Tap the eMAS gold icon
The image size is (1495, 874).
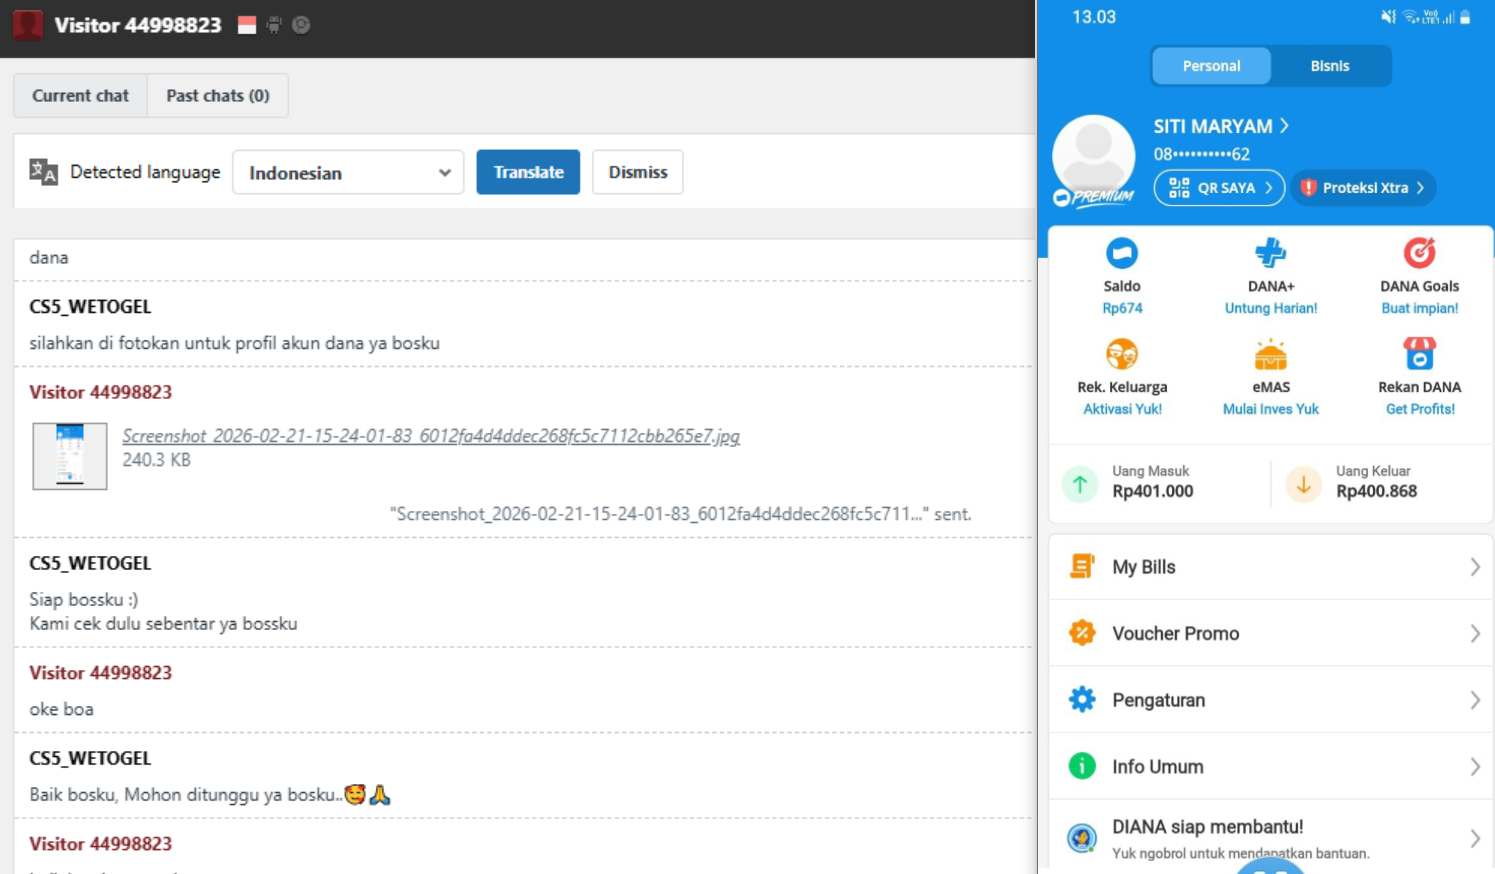pyautogui.click(x=1270, y=354)
